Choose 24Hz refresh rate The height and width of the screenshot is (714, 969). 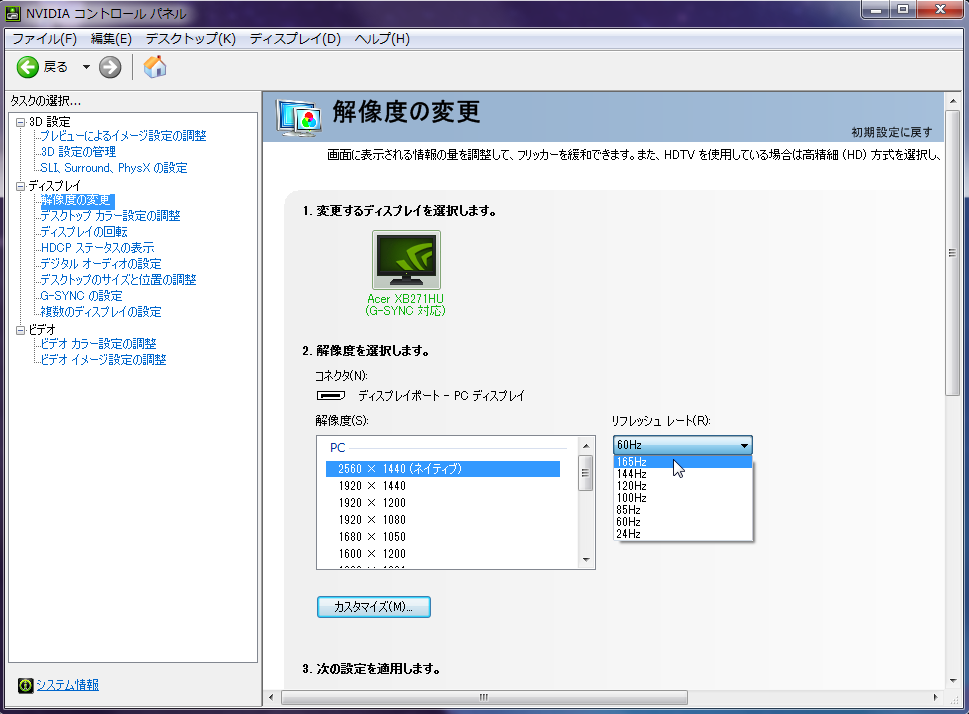pyautogui.click(x=683, y=534)
